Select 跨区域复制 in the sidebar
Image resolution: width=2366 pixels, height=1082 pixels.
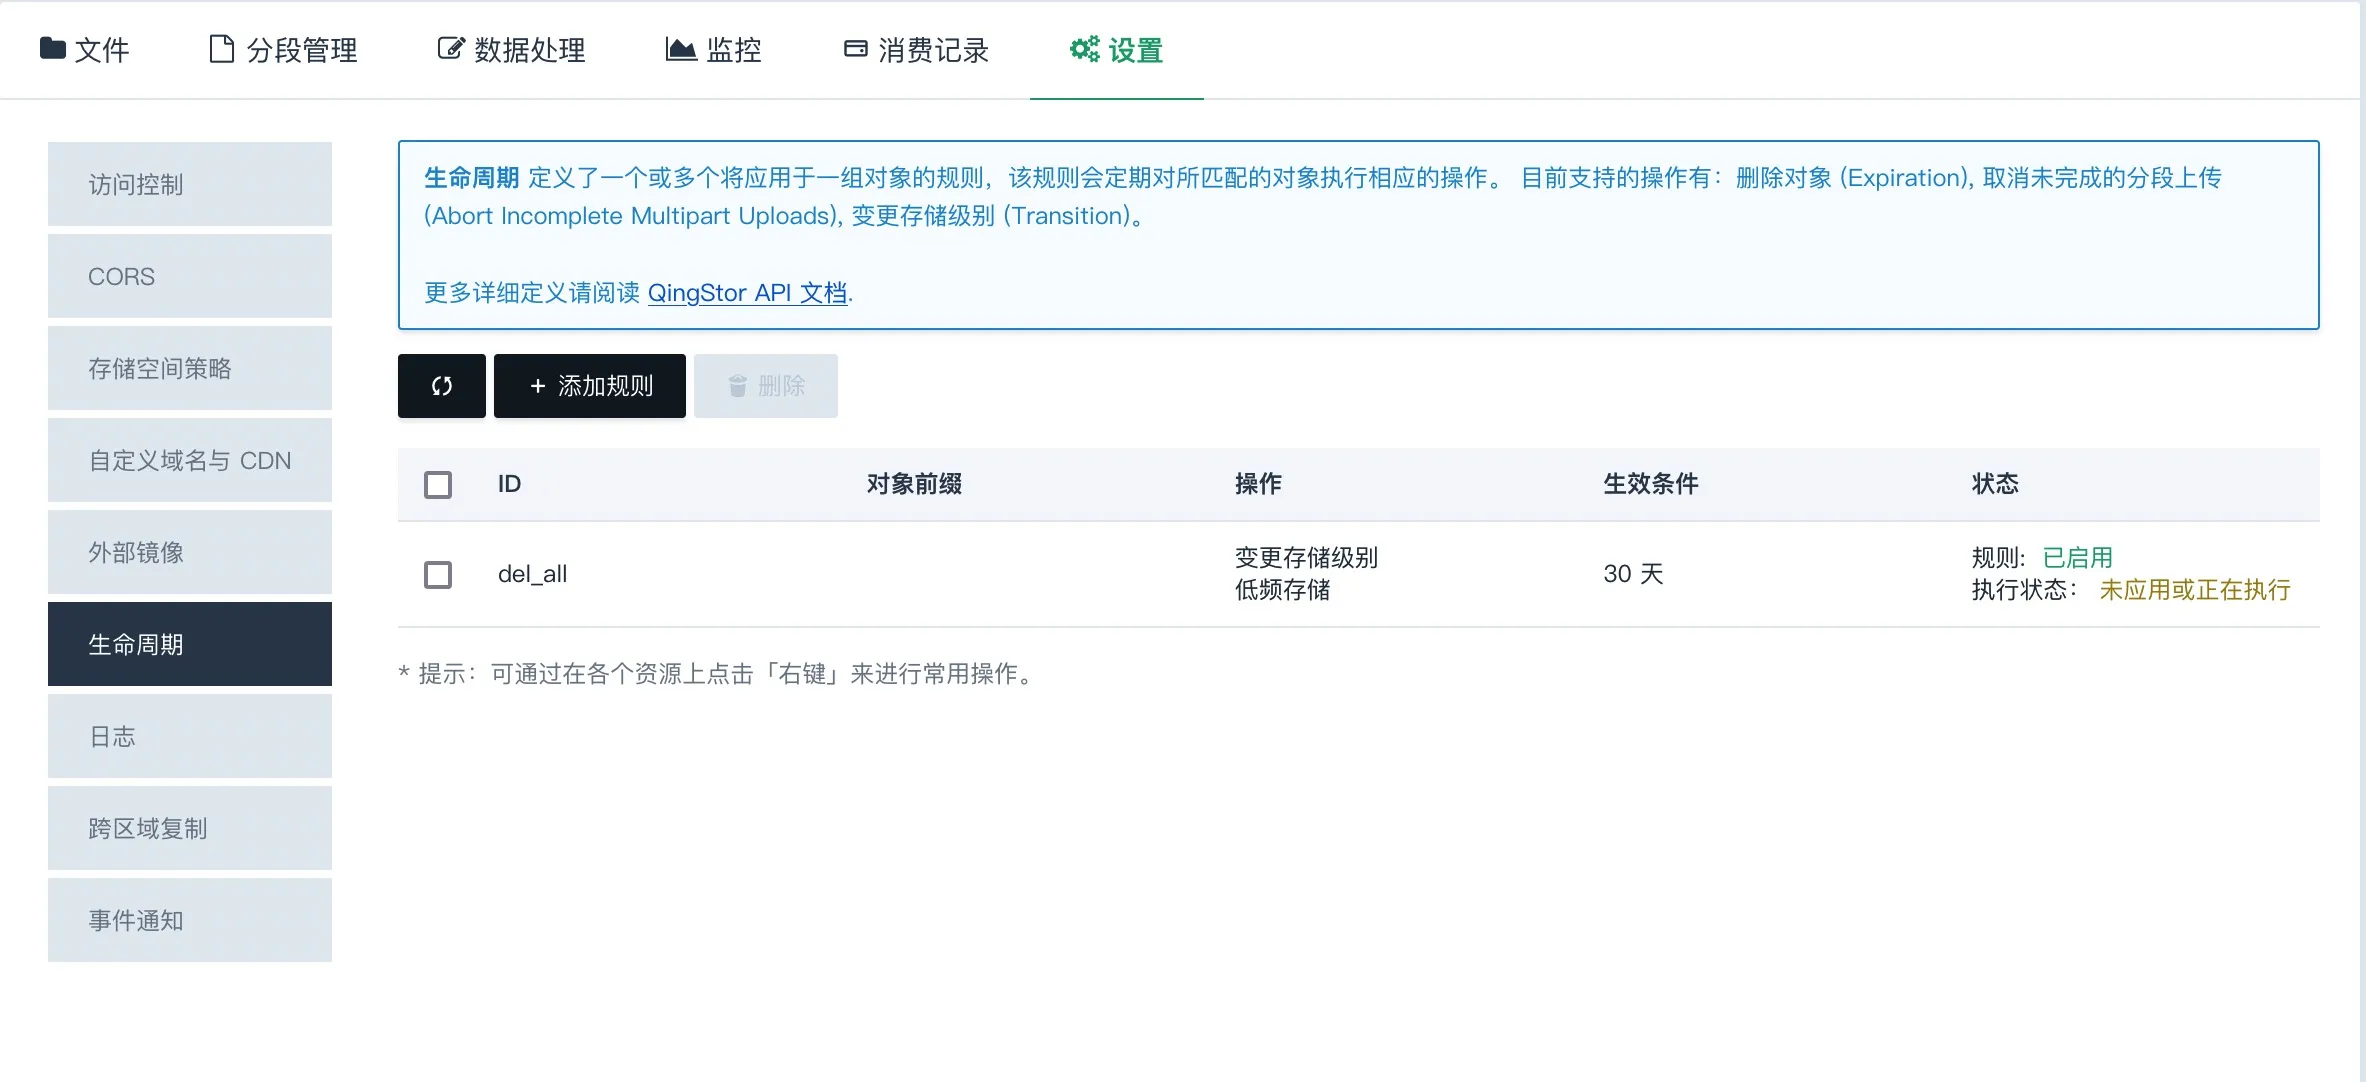tap(190, 828)
